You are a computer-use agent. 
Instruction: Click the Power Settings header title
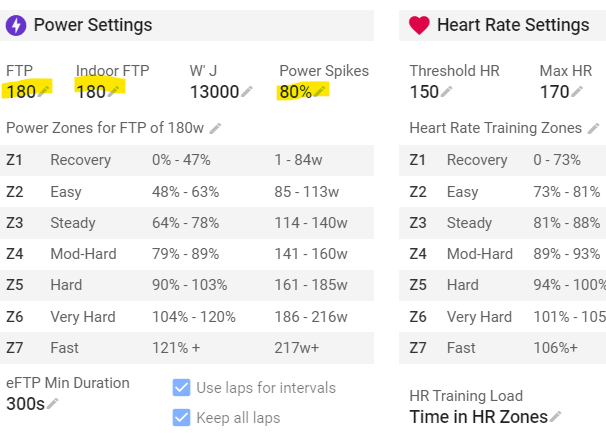click(x=93, y=25)
